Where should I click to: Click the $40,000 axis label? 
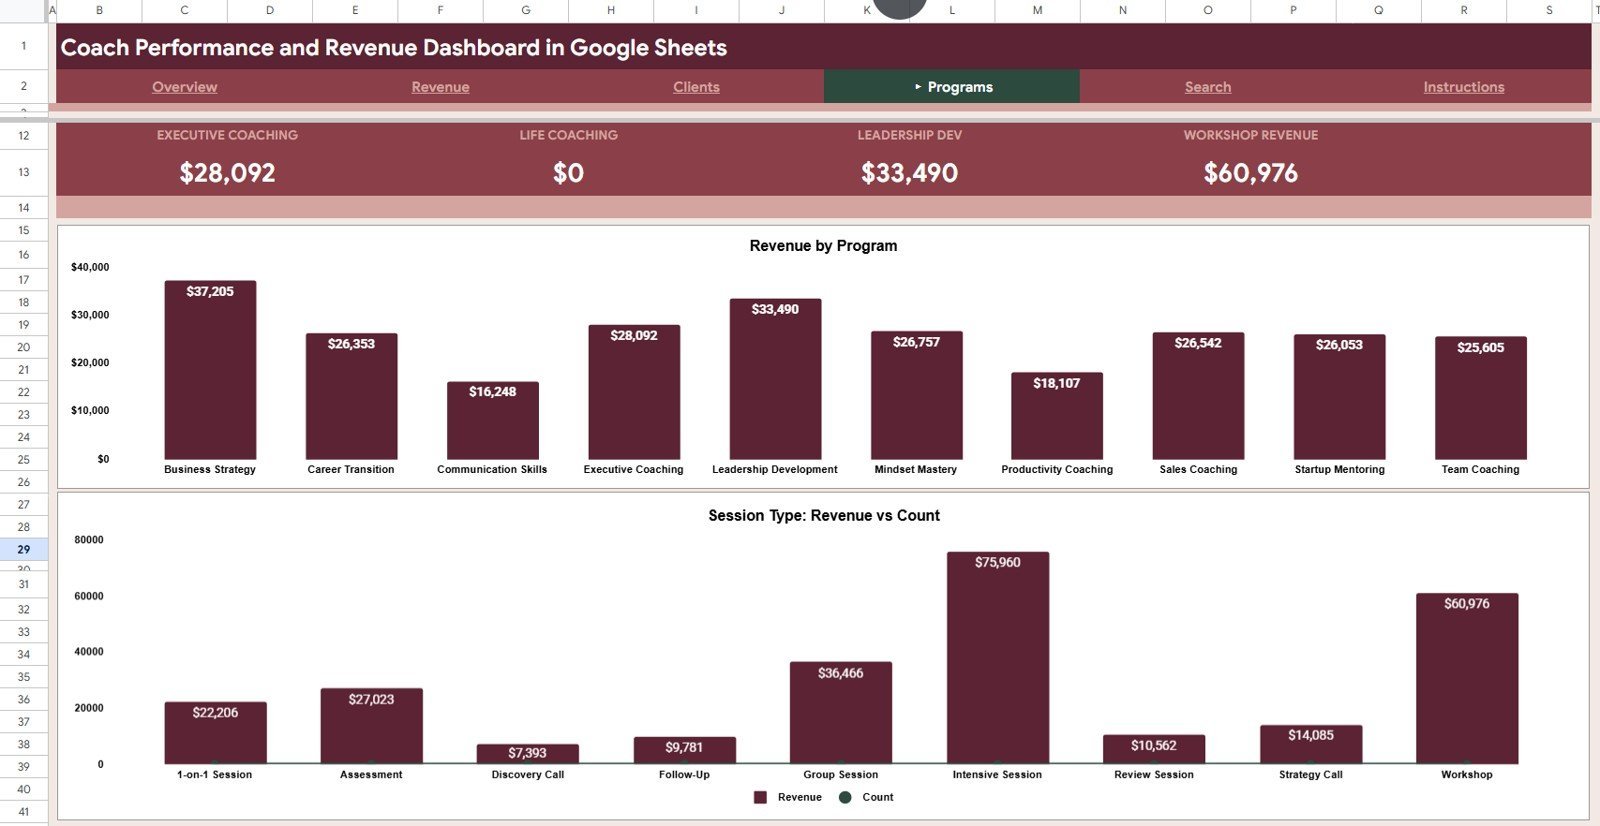click(x=90, y=267)
